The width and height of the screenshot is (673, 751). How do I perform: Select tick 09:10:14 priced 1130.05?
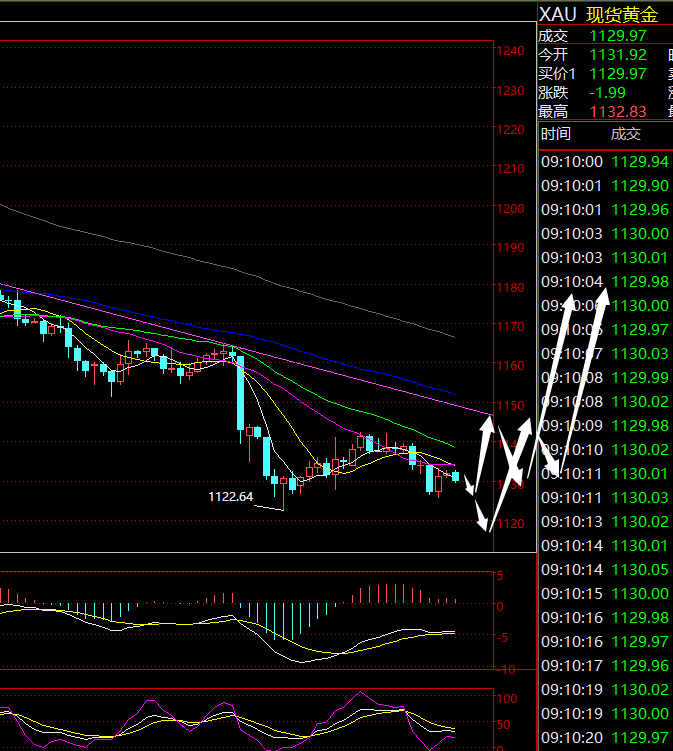[605, 569]
